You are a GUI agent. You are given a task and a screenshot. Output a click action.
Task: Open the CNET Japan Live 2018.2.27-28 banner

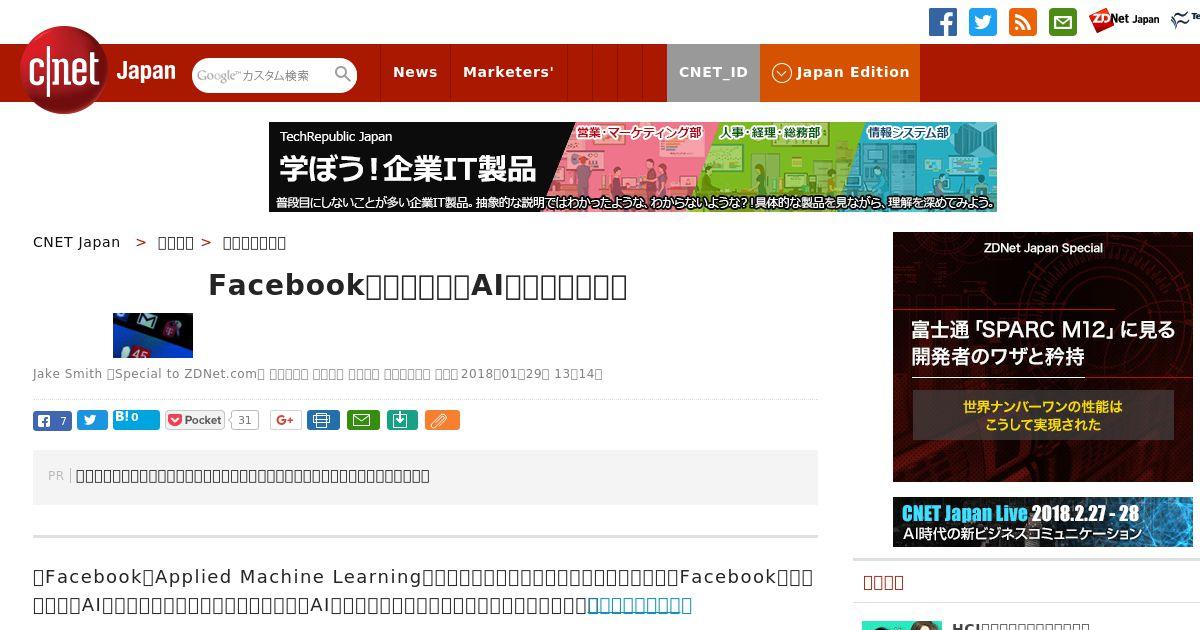tap(1043, 522)
